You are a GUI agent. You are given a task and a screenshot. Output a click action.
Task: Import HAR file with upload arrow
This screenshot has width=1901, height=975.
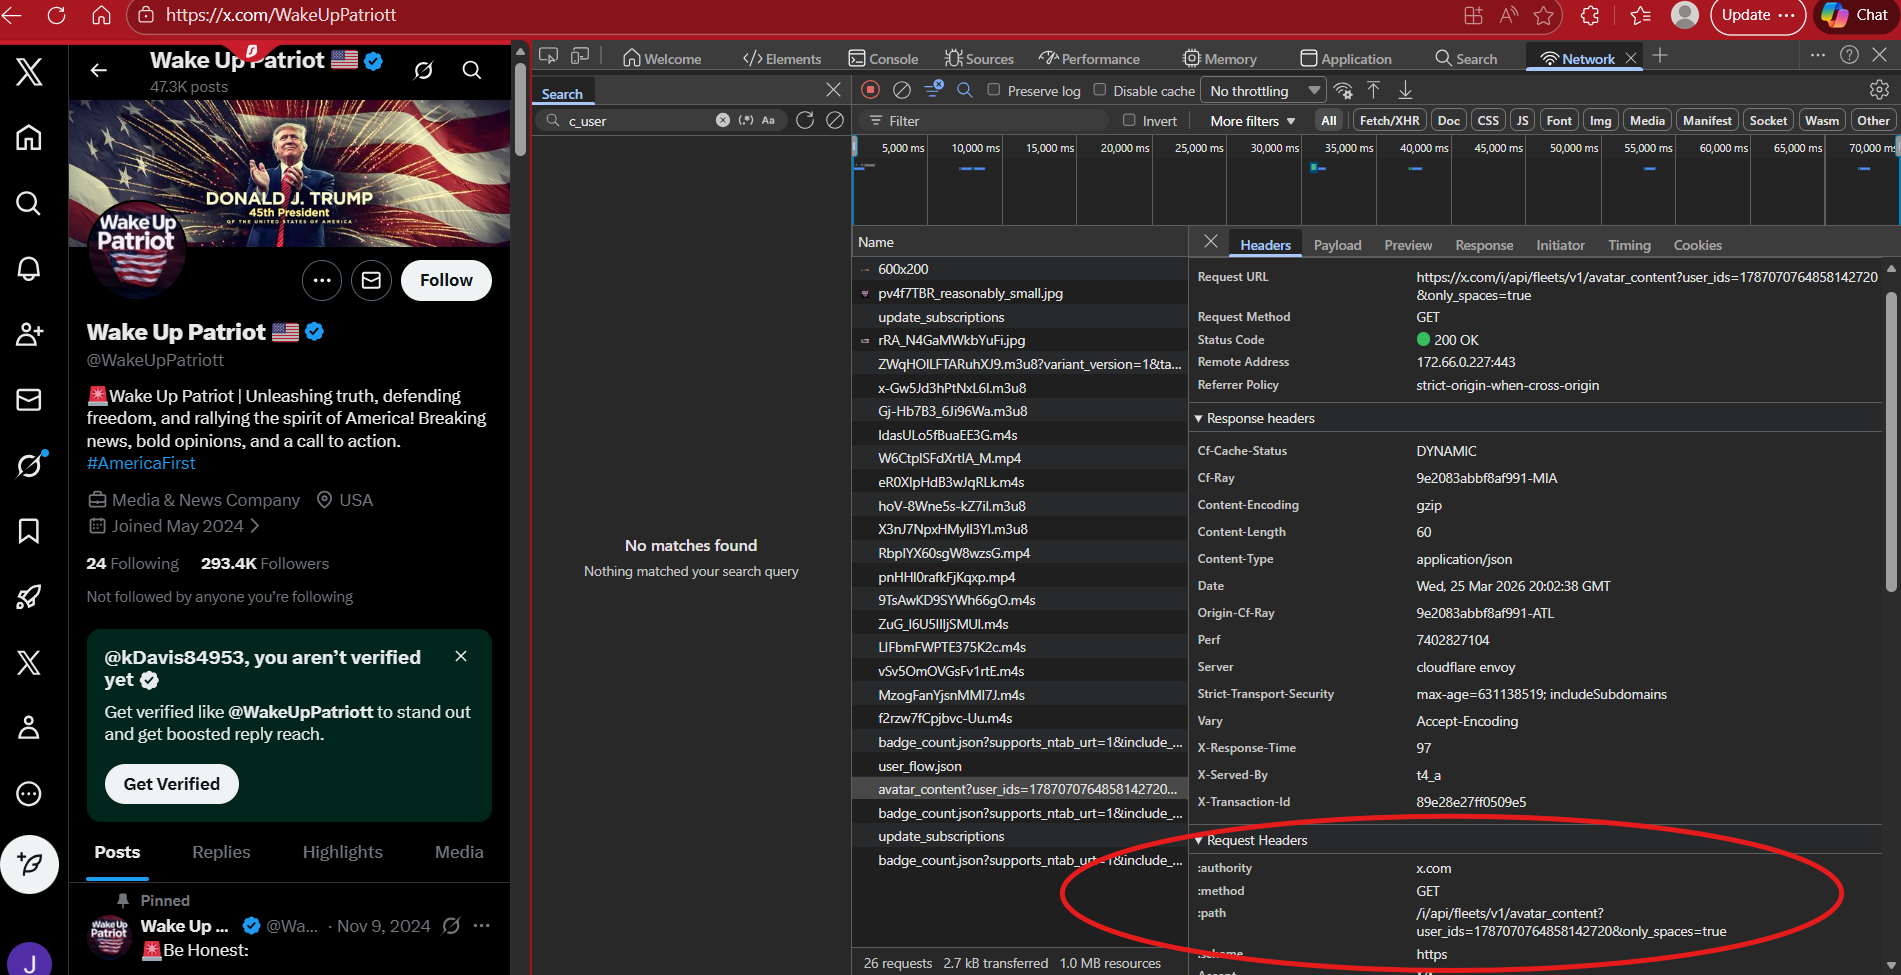pyautogui.click(x=1374, y=90)
